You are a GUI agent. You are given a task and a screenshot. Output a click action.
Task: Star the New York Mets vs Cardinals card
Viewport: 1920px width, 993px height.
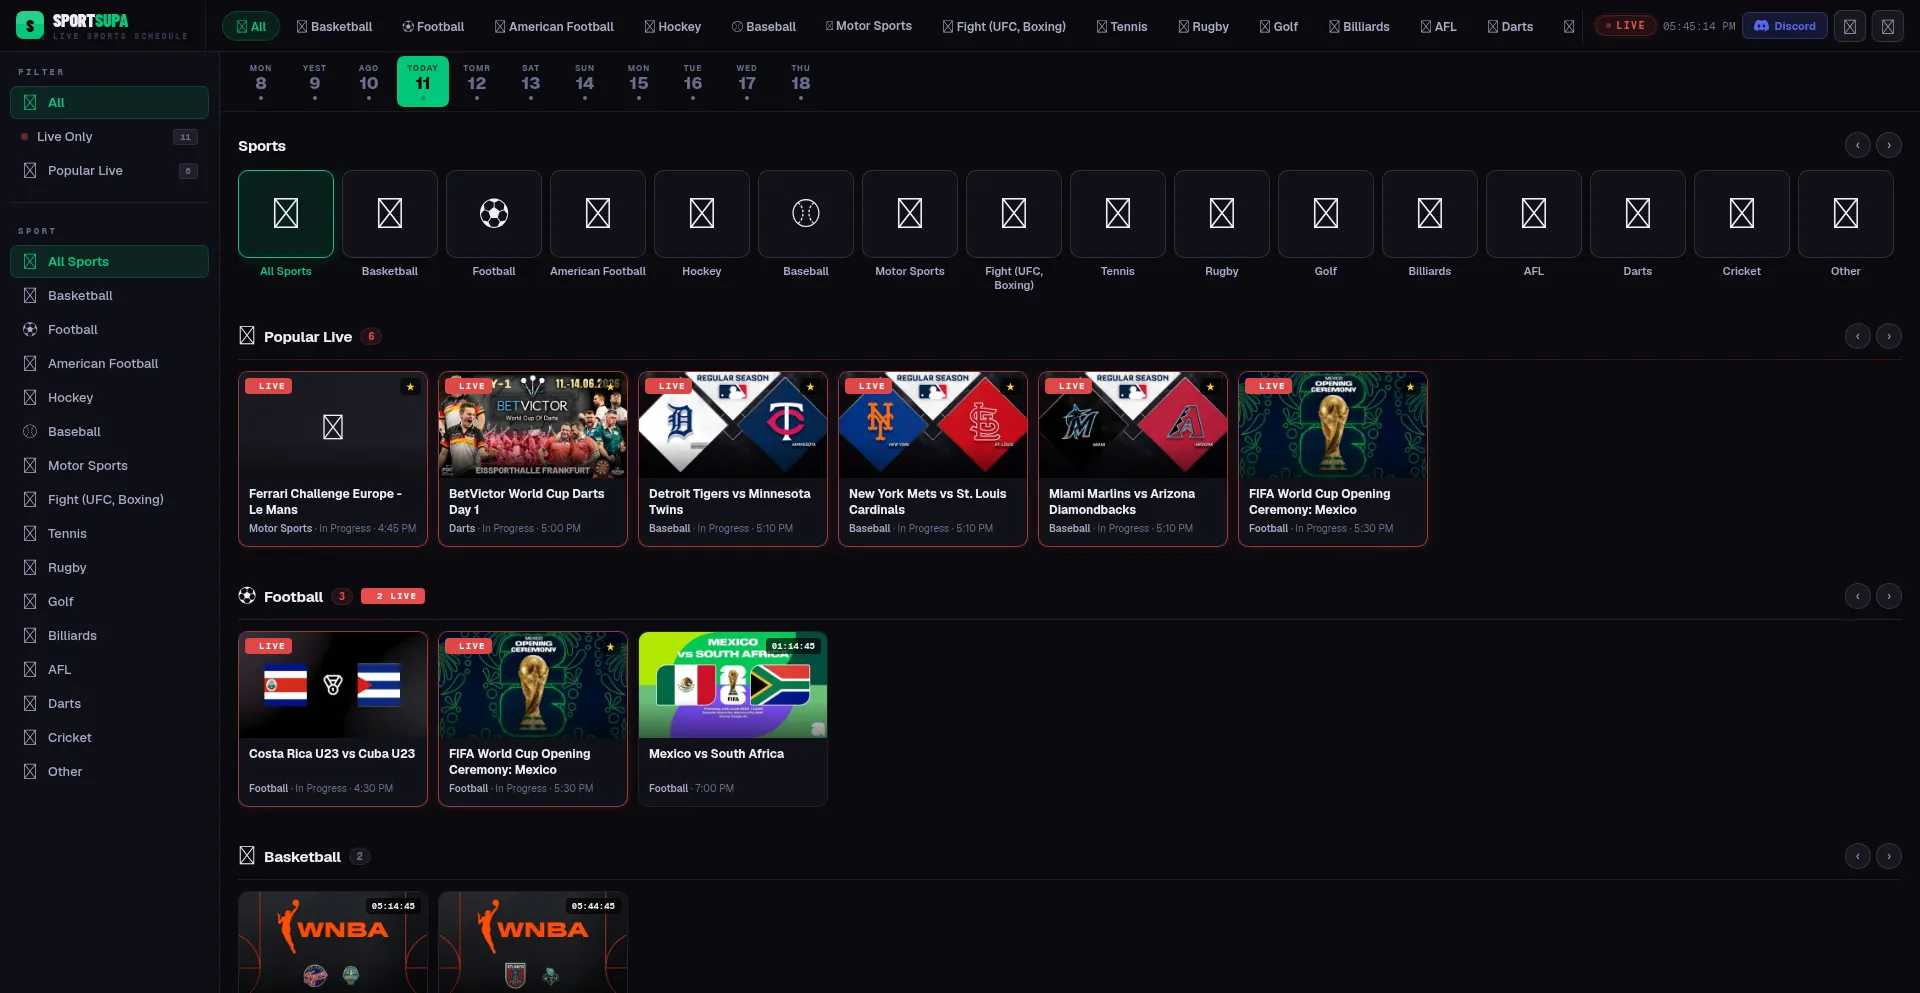(x=1010, y=386)
